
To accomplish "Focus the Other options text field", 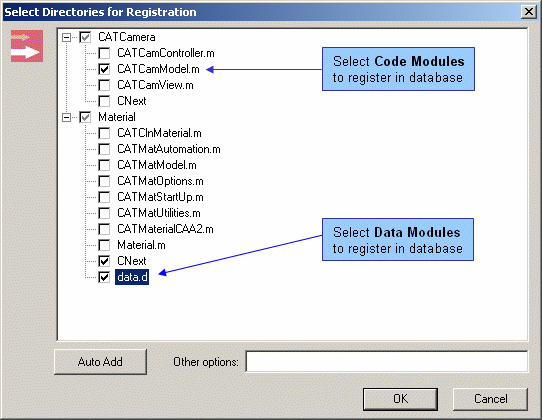I will click(x=387, y=362).
